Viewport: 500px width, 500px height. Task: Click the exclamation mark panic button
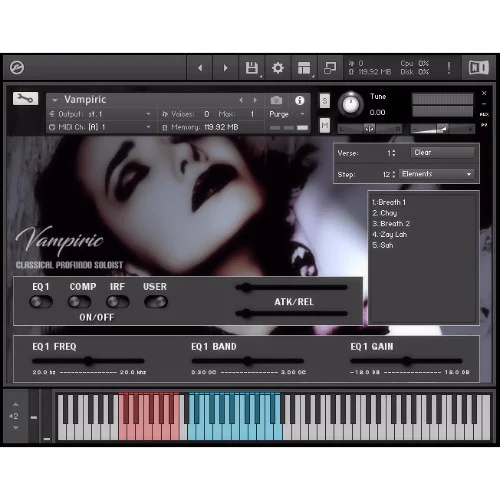point(449,68)
